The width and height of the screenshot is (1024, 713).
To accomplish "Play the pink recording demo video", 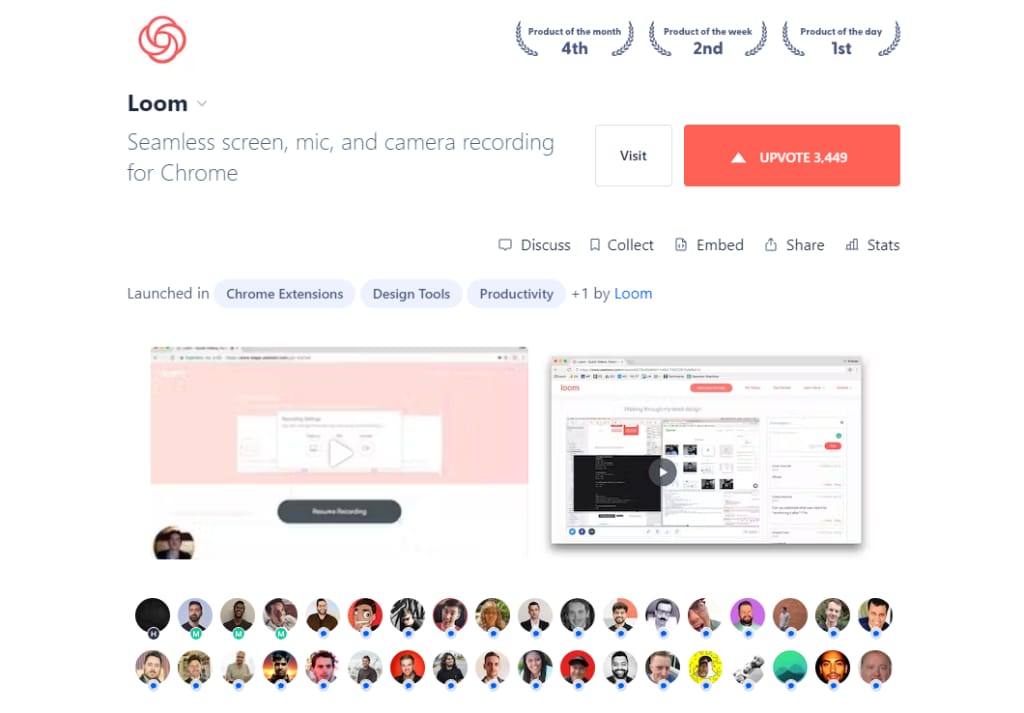I will point(340,452).
